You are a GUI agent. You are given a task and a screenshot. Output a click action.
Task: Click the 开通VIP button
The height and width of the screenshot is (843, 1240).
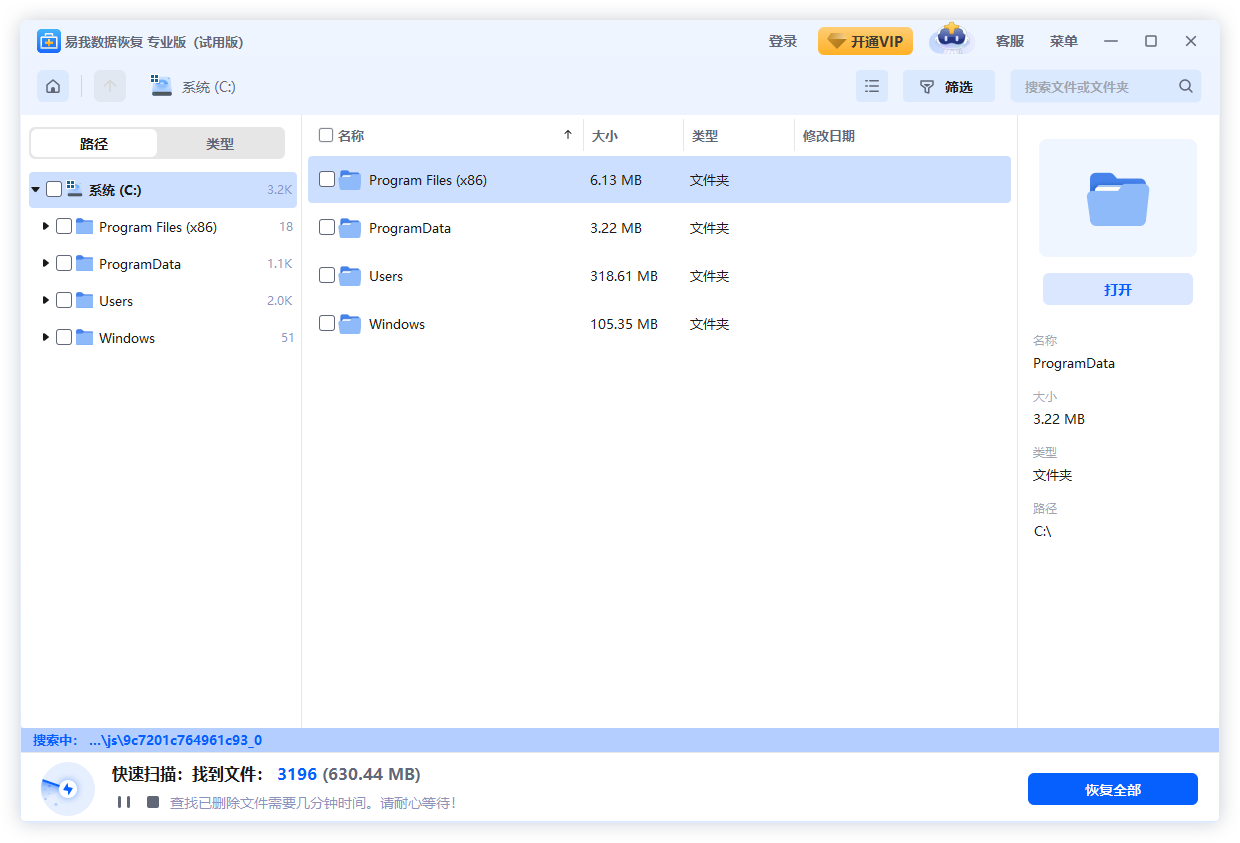point(865,41)
